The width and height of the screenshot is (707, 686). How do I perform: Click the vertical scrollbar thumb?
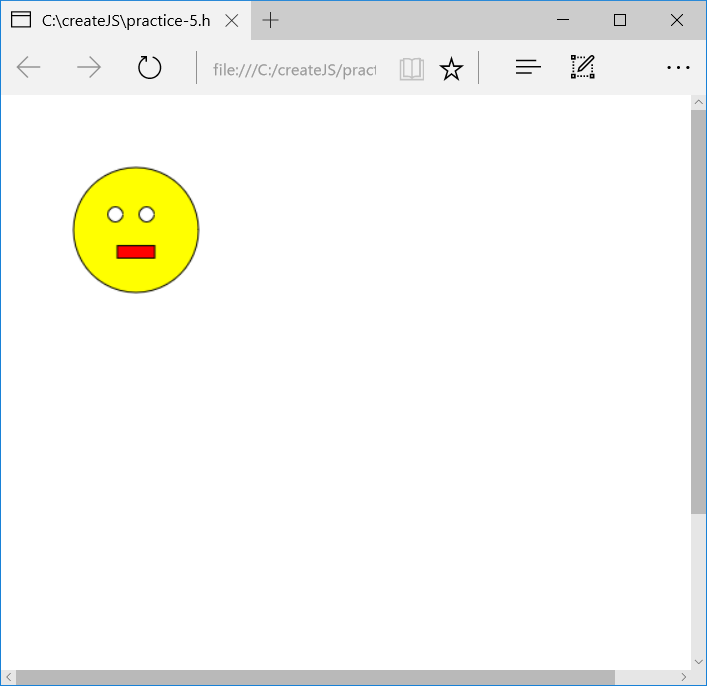pos(698,310)
